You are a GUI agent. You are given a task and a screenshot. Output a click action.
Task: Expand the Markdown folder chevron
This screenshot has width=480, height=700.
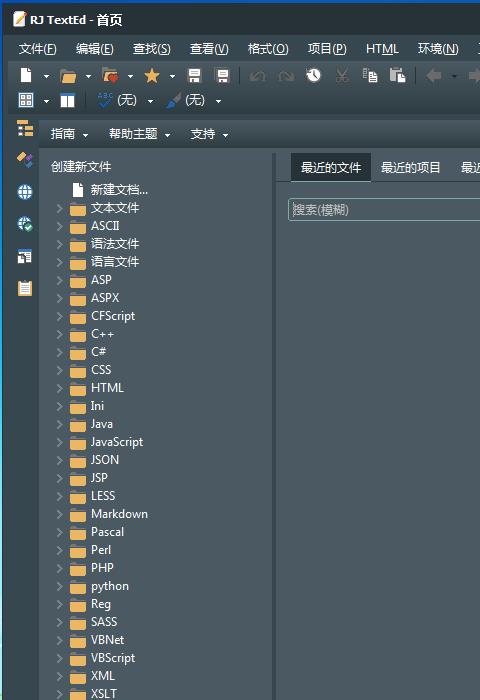(x=59, y=514)
